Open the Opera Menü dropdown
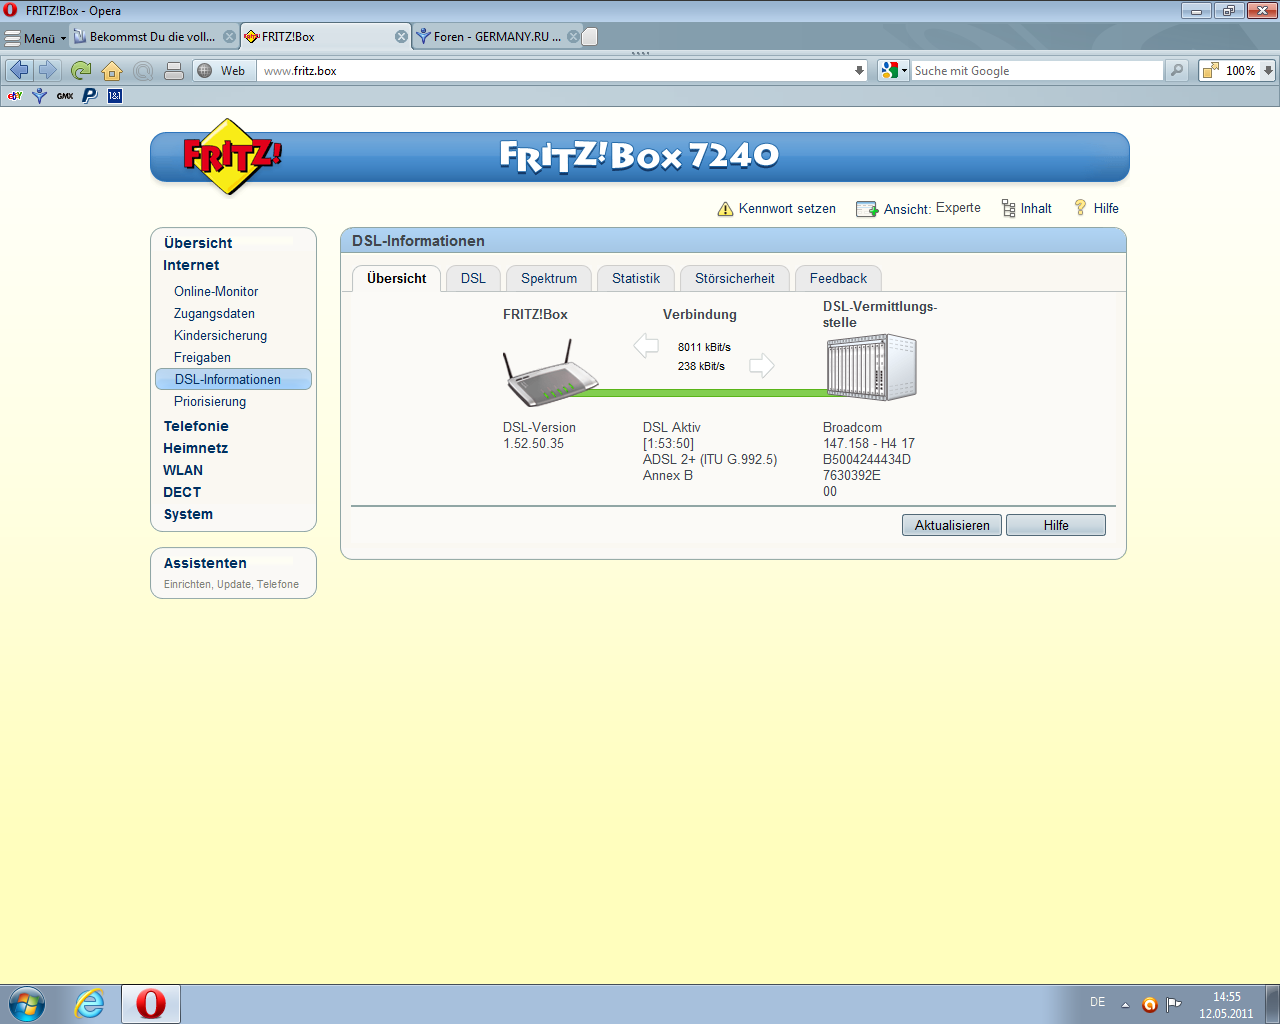The width and height of the screenshot is (1280, 1024). click(x=35, y=38)
